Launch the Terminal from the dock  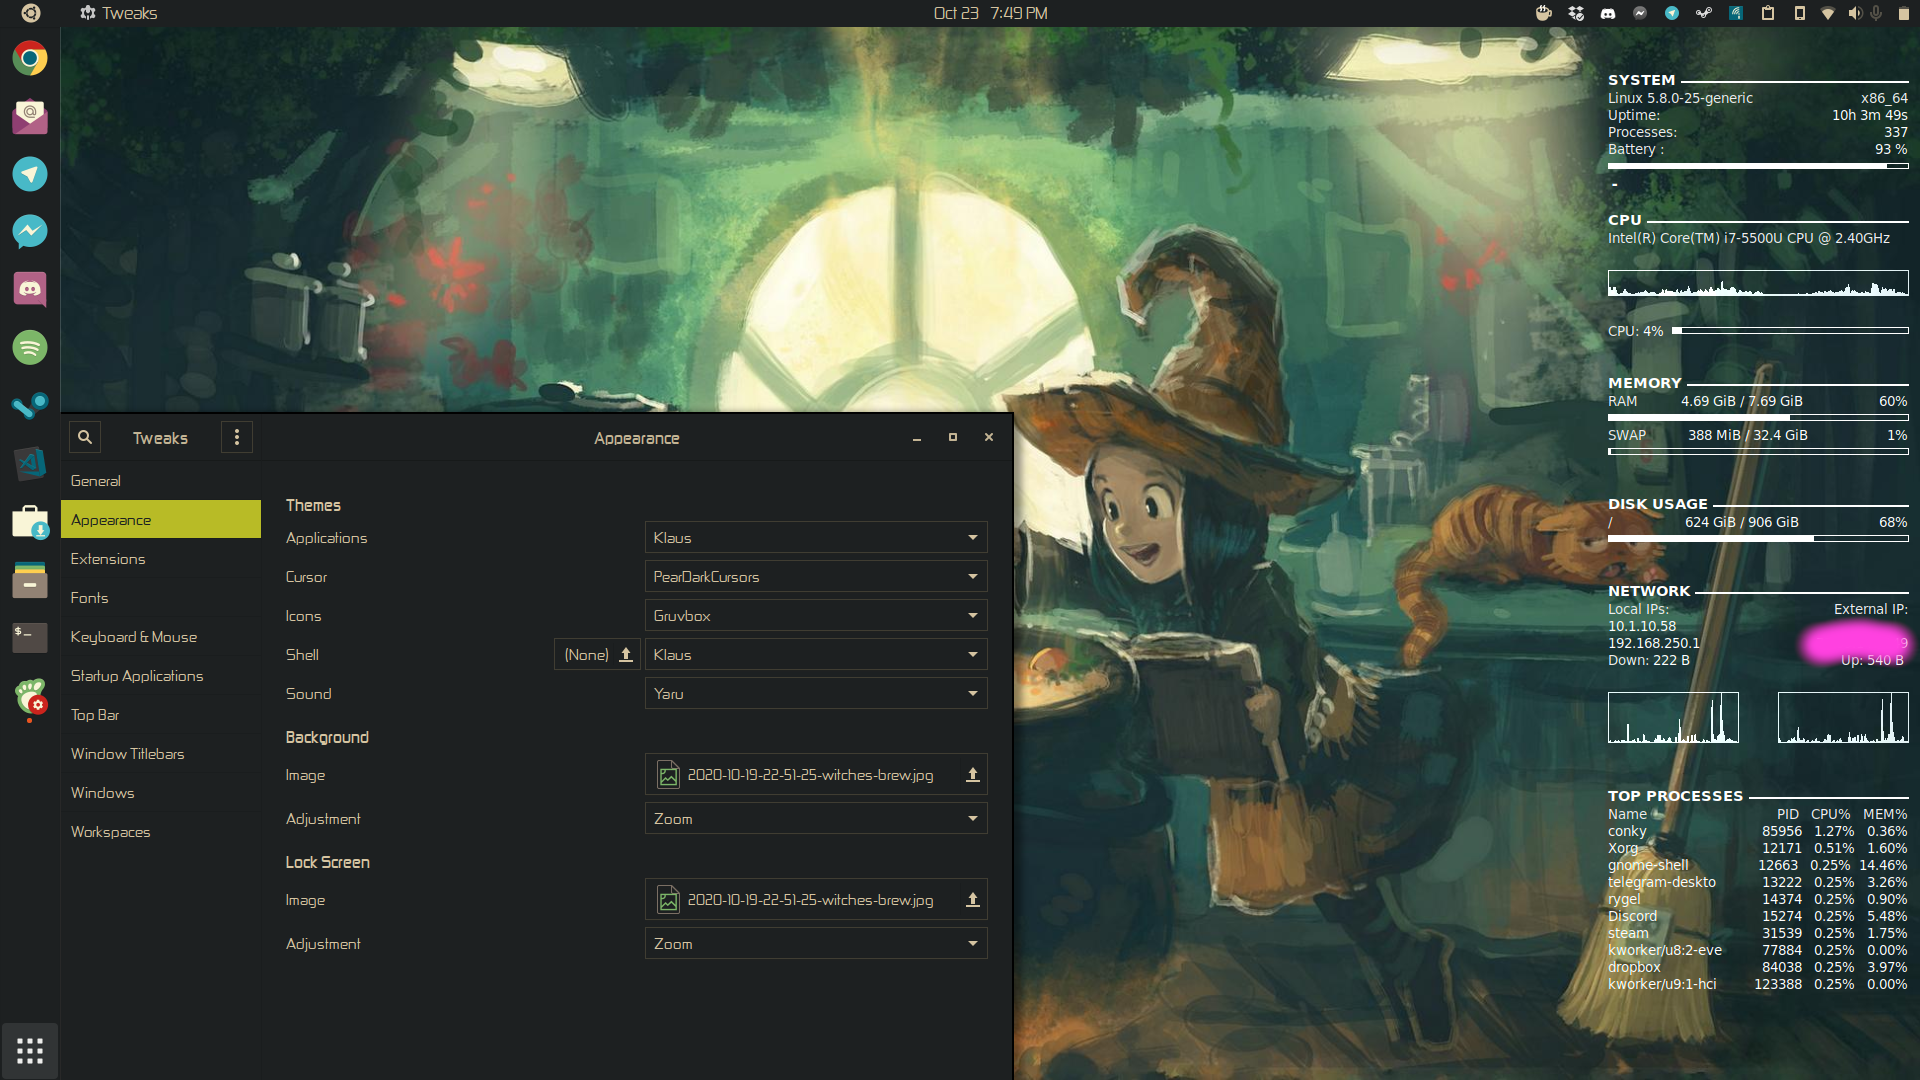pyautogui.click(x=30, y=637)
